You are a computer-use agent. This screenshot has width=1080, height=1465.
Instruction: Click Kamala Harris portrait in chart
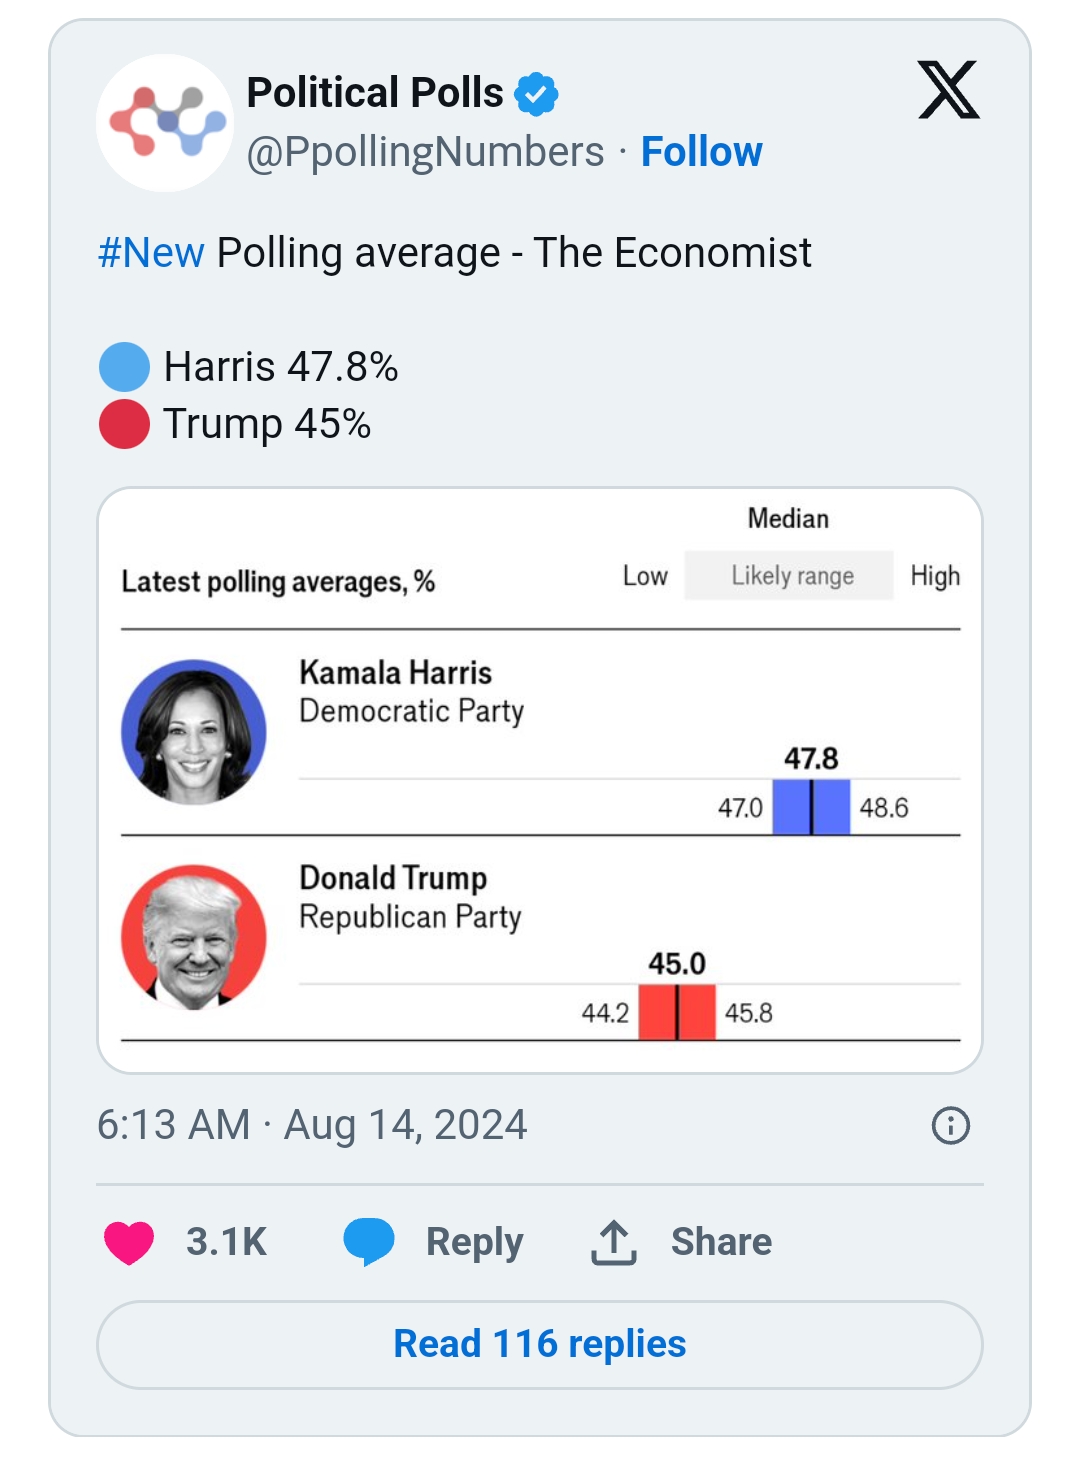click(194, 732)
